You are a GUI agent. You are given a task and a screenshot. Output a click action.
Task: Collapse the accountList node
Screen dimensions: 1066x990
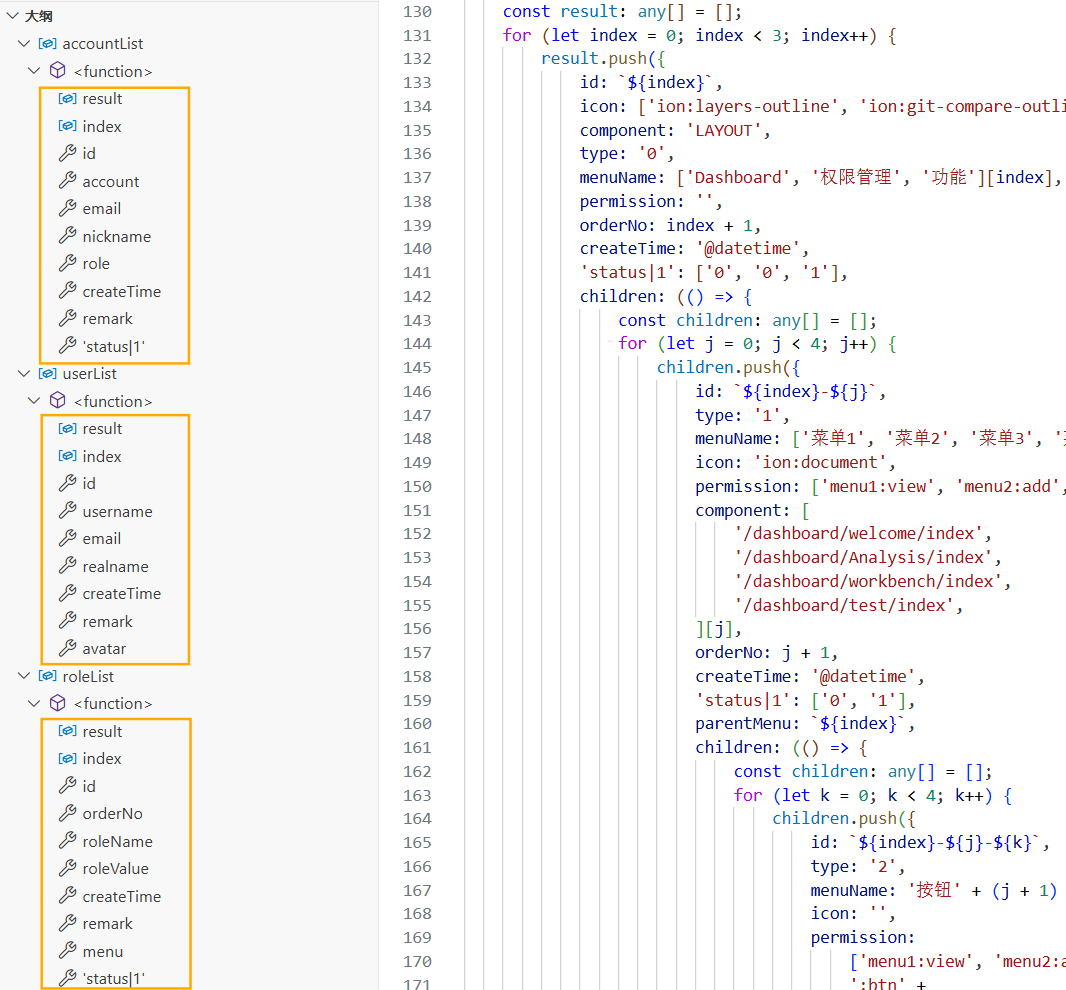[24, 44]
